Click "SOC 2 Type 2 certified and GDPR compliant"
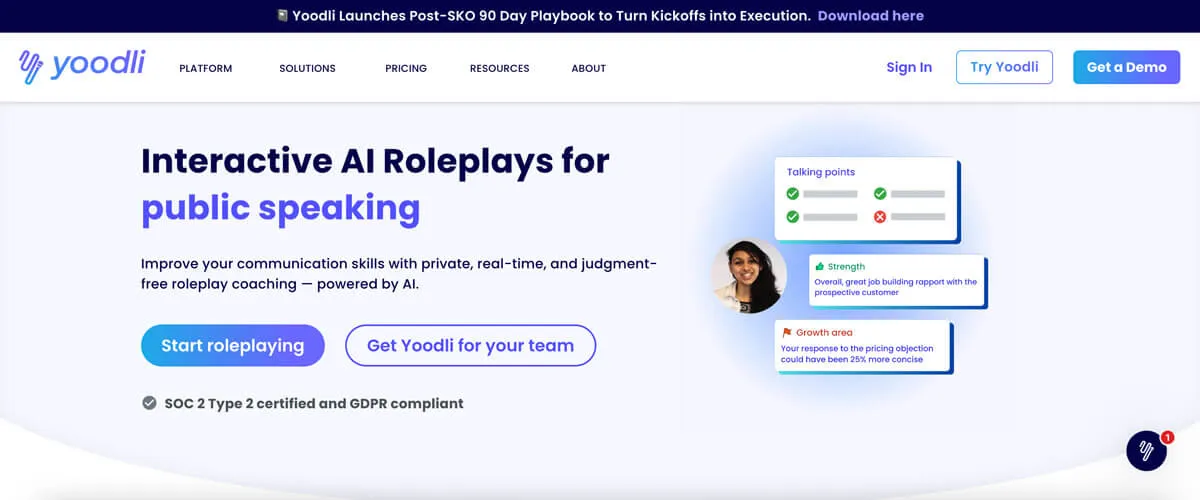 point(314,403)
